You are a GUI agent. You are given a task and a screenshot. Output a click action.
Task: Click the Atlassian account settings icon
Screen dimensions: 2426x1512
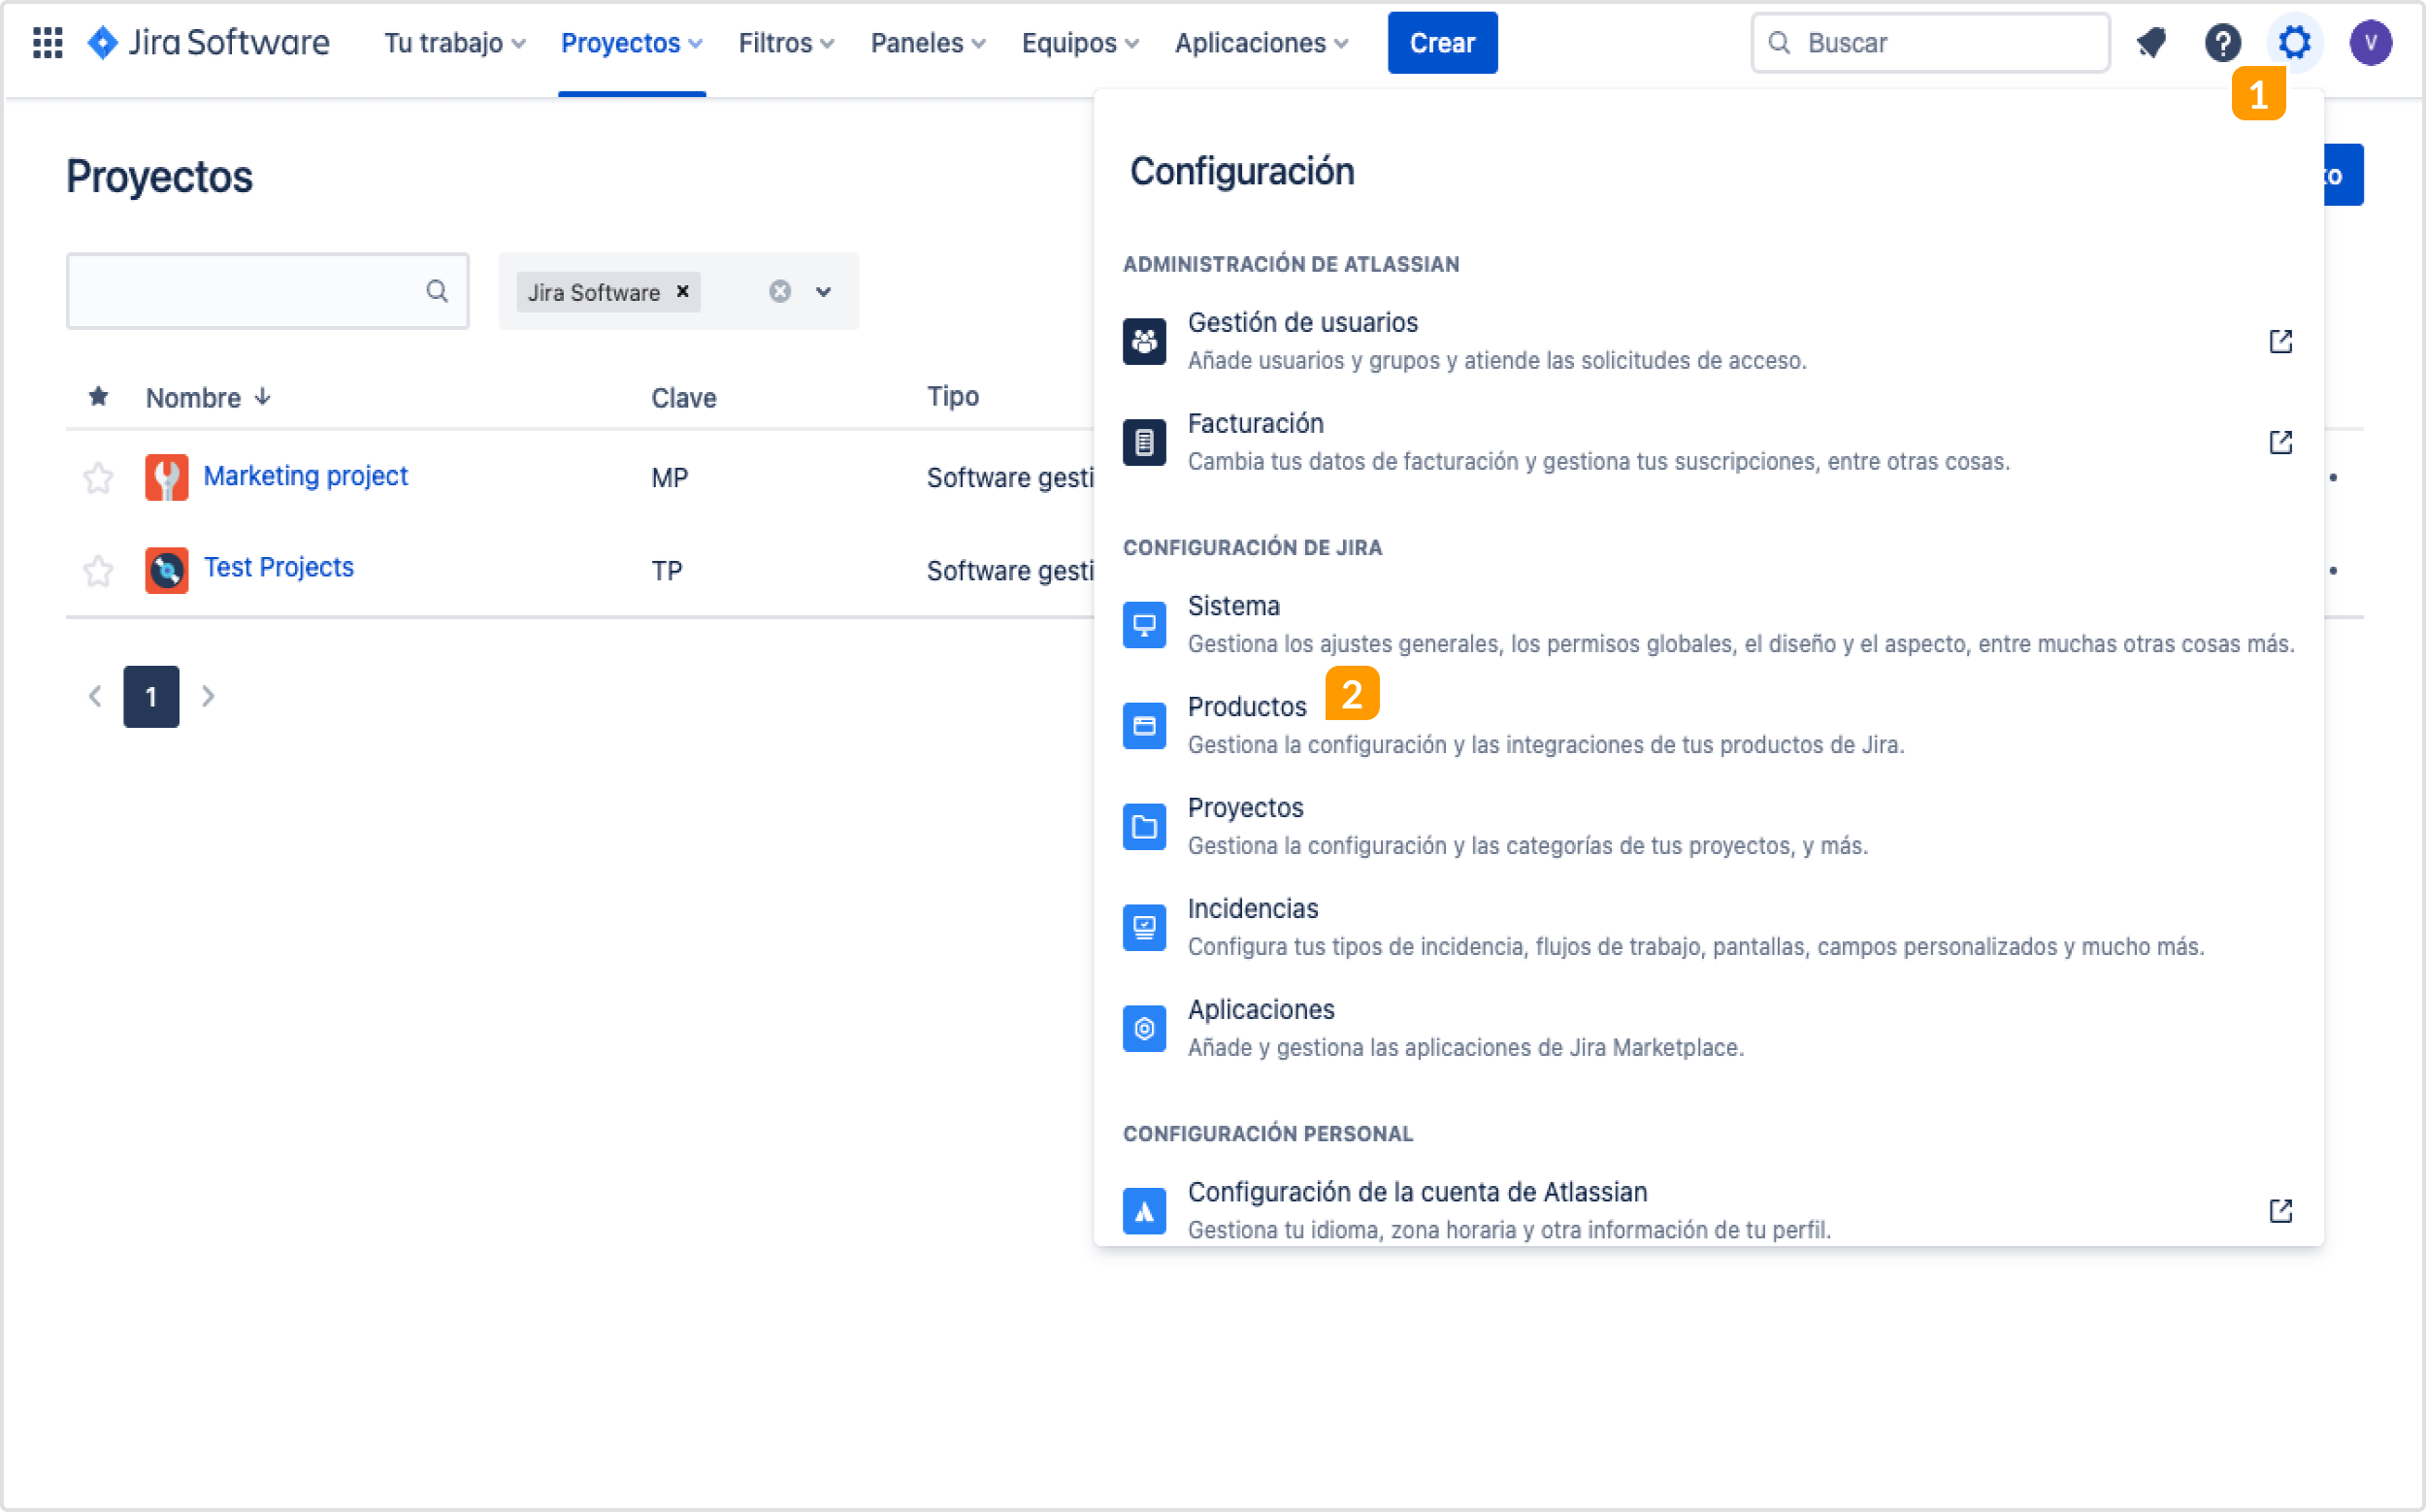coord(1144,1211)
